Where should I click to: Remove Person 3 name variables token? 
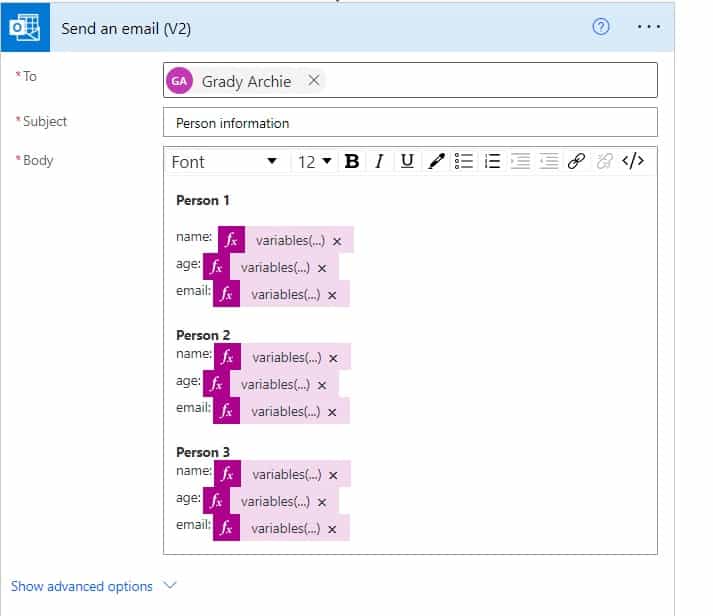tap(333, 476)
